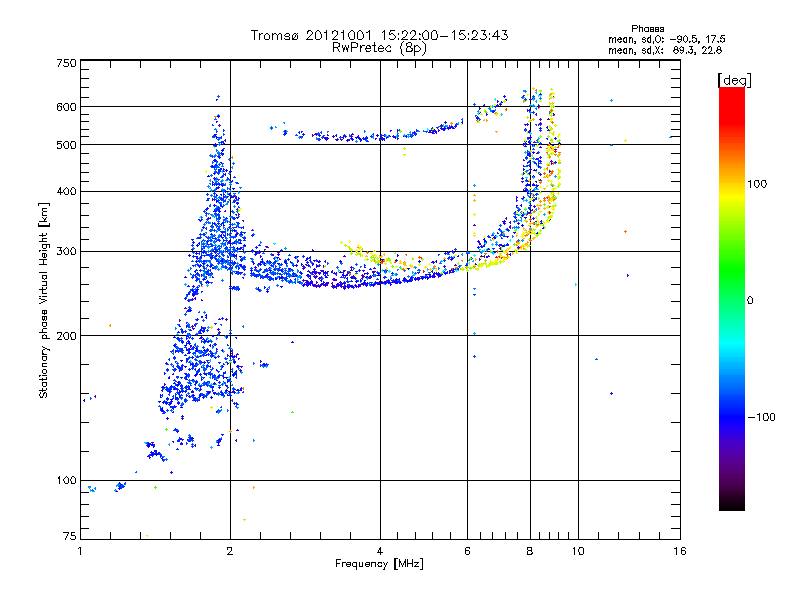
Task: Click the '200' y-axis tick label
Action: tap(66, 336)
